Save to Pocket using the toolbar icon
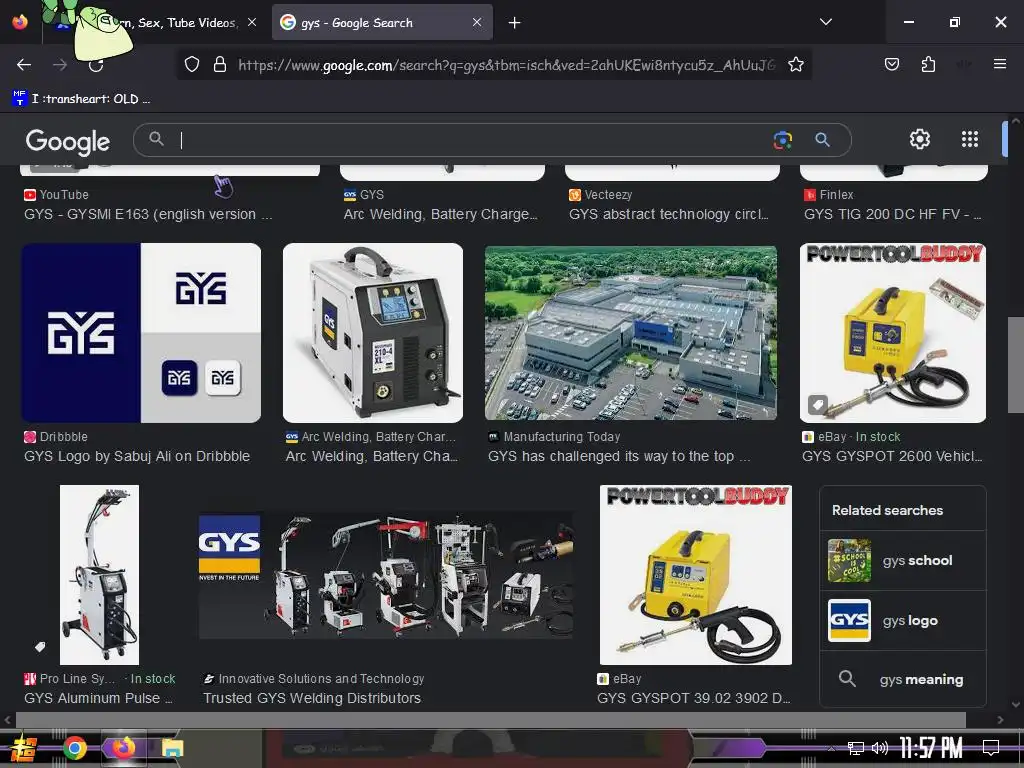This screenshot has width=1024, height=768. pyautogui.click(x=891, y=64)
